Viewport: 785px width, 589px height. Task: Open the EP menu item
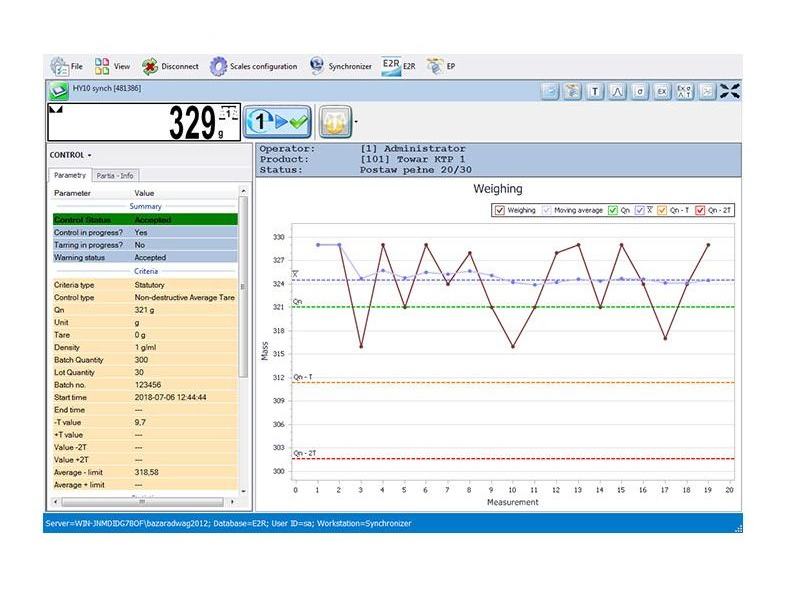(441, 66)
